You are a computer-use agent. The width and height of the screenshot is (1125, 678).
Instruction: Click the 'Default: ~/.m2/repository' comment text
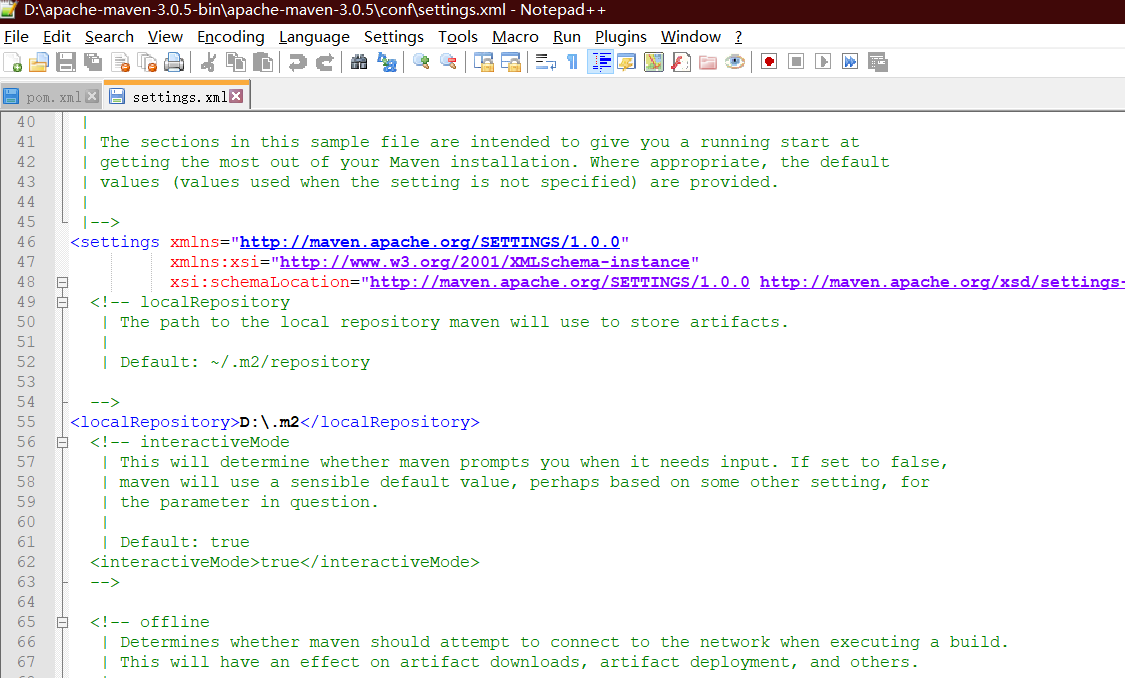pos(245,362)
